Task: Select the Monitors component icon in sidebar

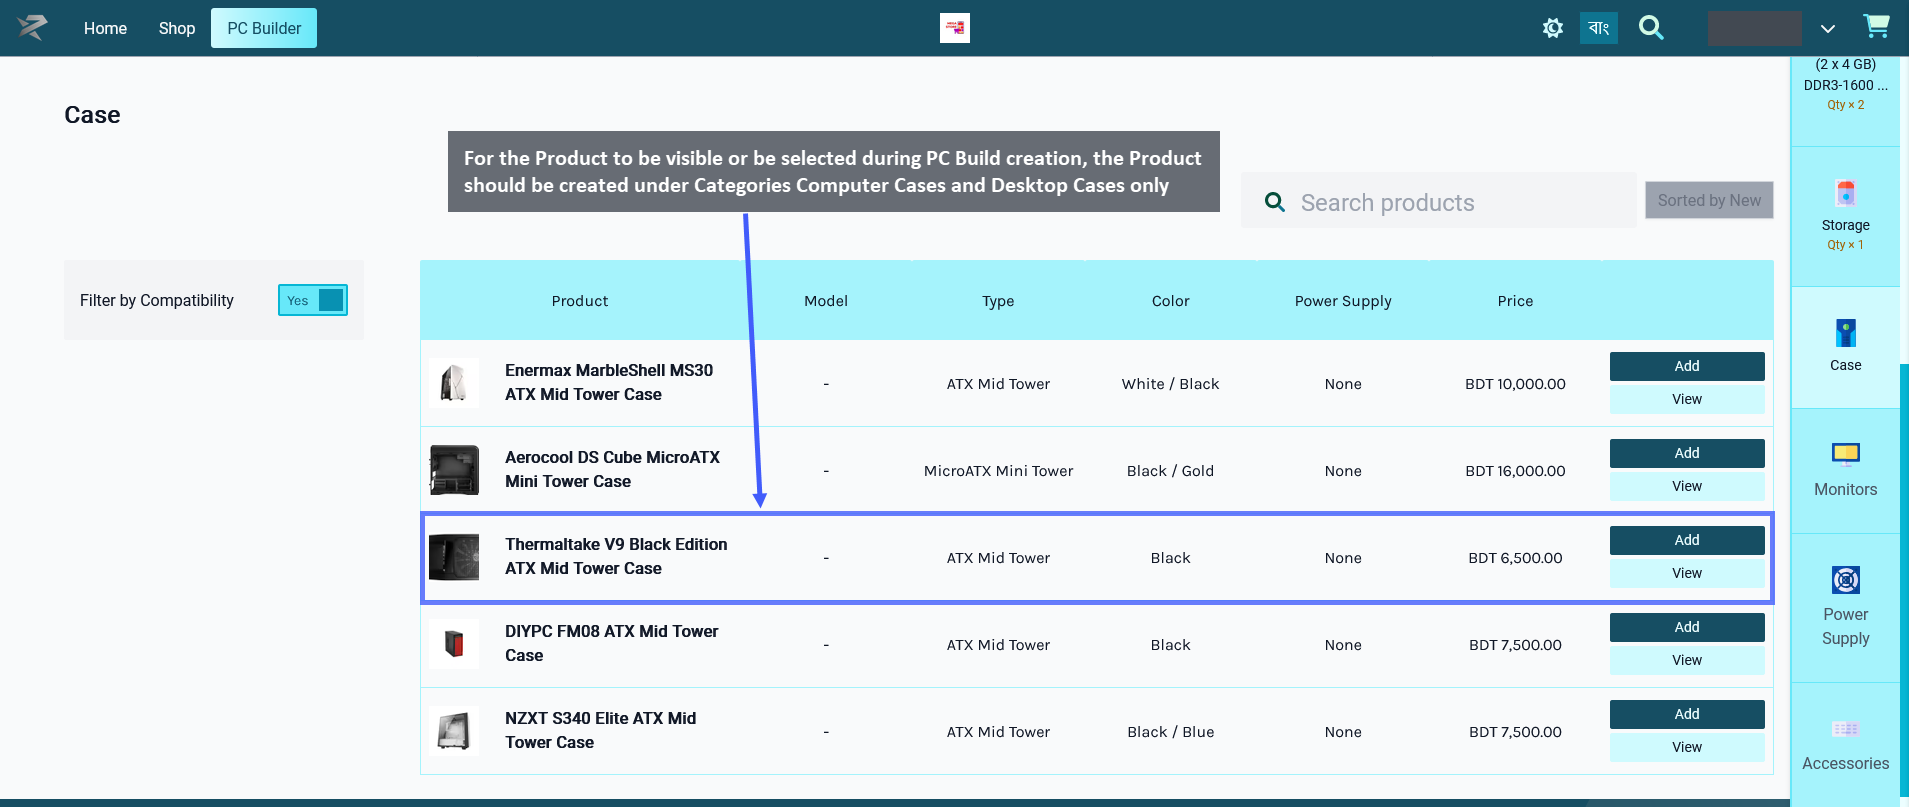Action: click(x=1846, y=455)
